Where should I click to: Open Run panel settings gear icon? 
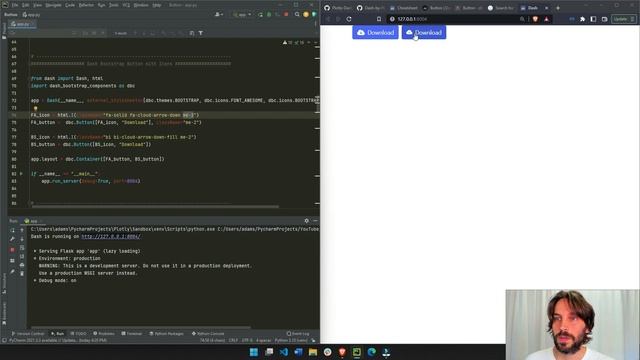[x=307, y=221]
